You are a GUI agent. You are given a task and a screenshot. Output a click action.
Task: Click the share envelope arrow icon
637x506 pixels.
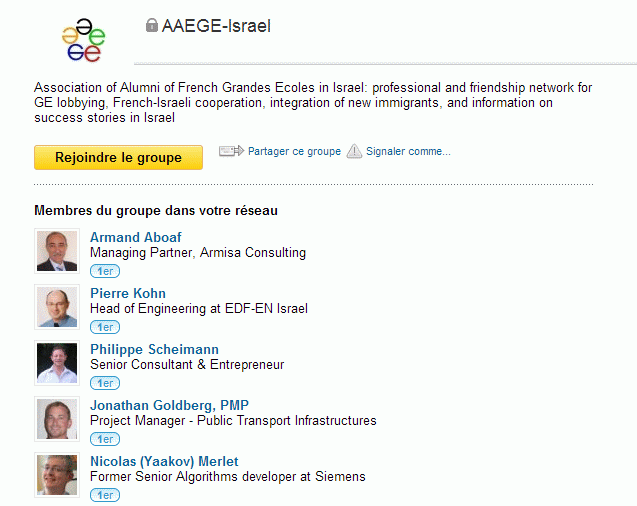tap(231, 151)
